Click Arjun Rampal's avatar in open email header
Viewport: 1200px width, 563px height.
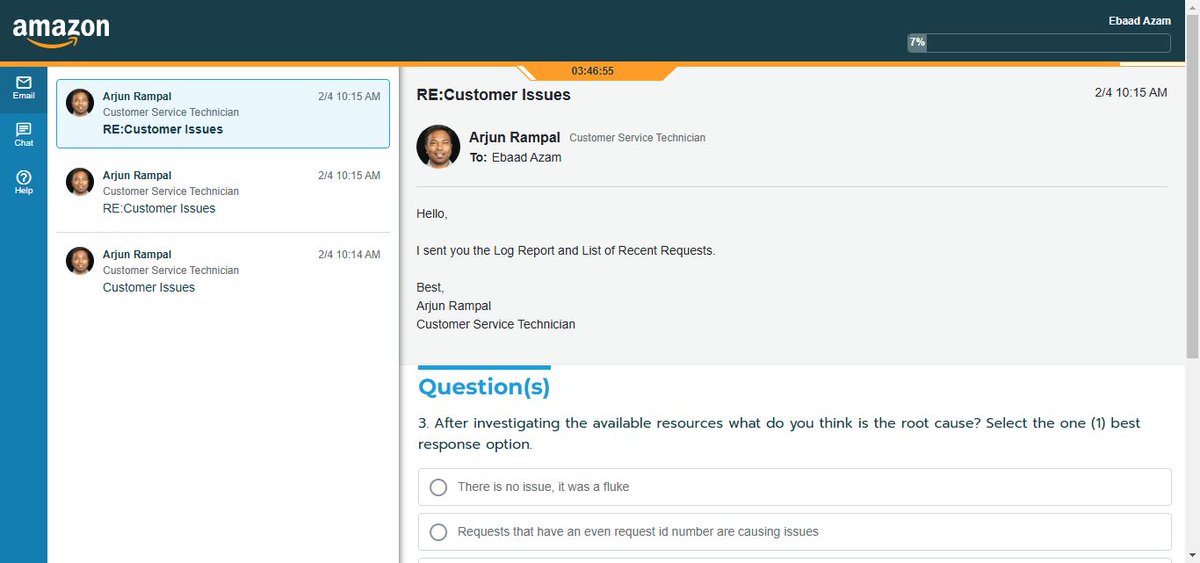(x=438, y=147)
